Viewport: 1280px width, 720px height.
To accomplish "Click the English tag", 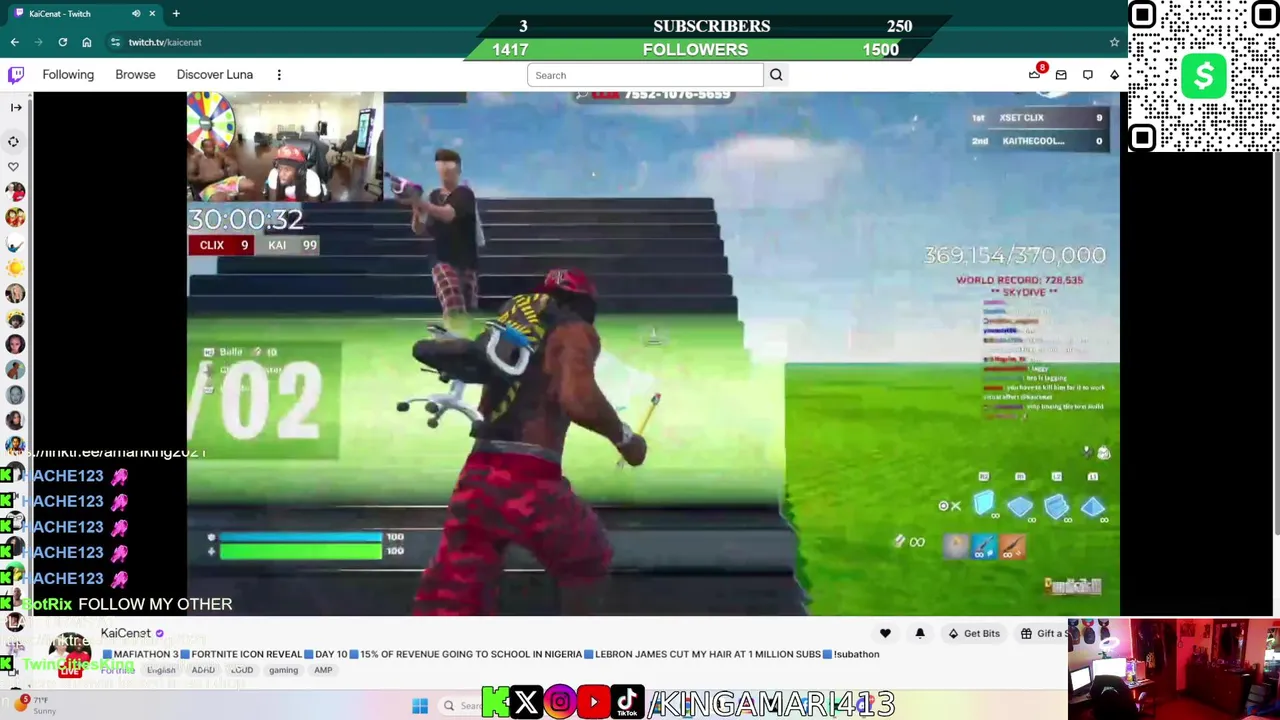I will [161, 670].
